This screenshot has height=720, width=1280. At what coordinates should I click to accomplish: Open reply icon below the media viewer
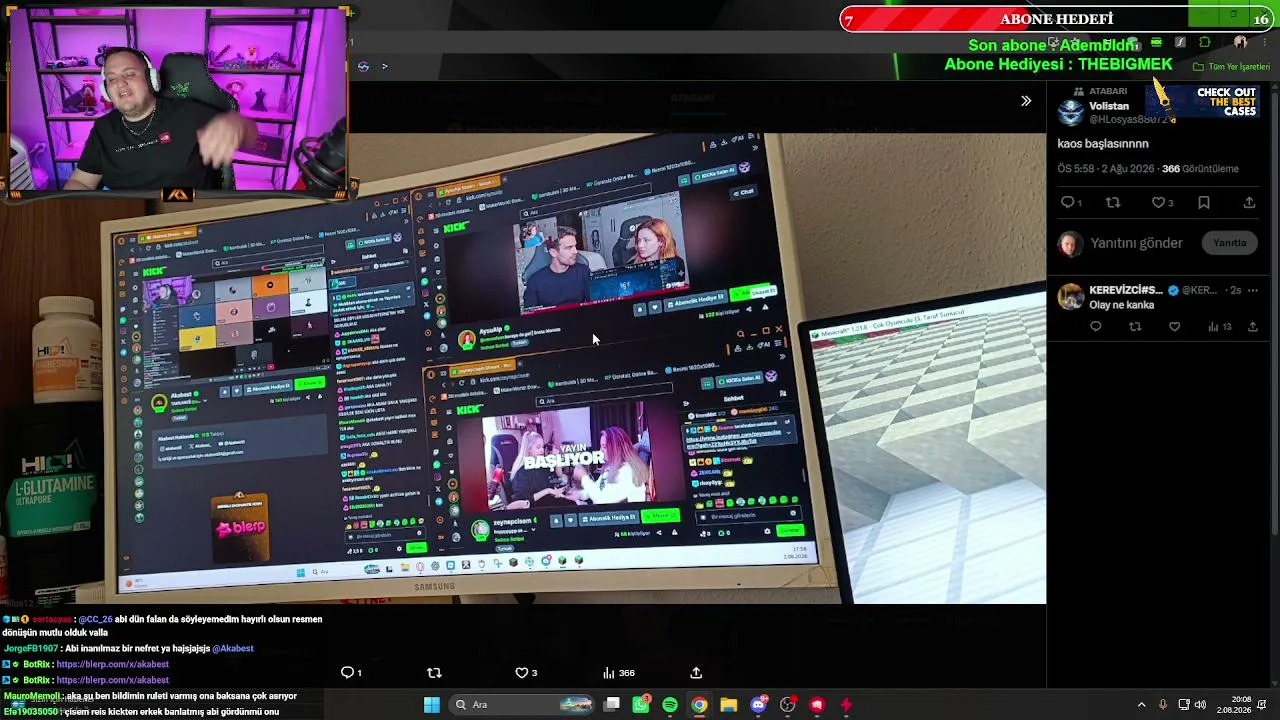351,673
